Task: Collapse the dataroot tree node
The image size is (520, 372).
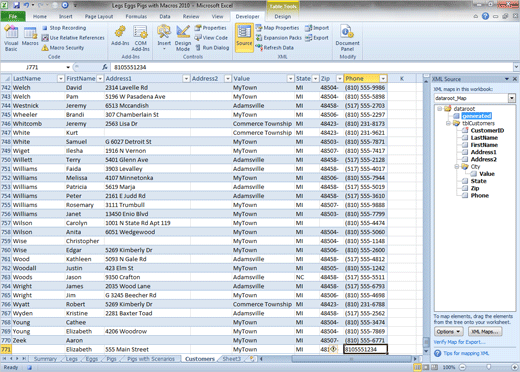Action: coord(439,109)
